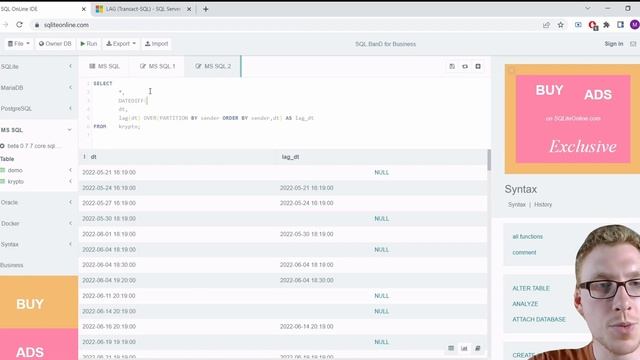Select the beta core sql radio option
The width and height of the screenshot is (640, 360).
tap(2, 146)
